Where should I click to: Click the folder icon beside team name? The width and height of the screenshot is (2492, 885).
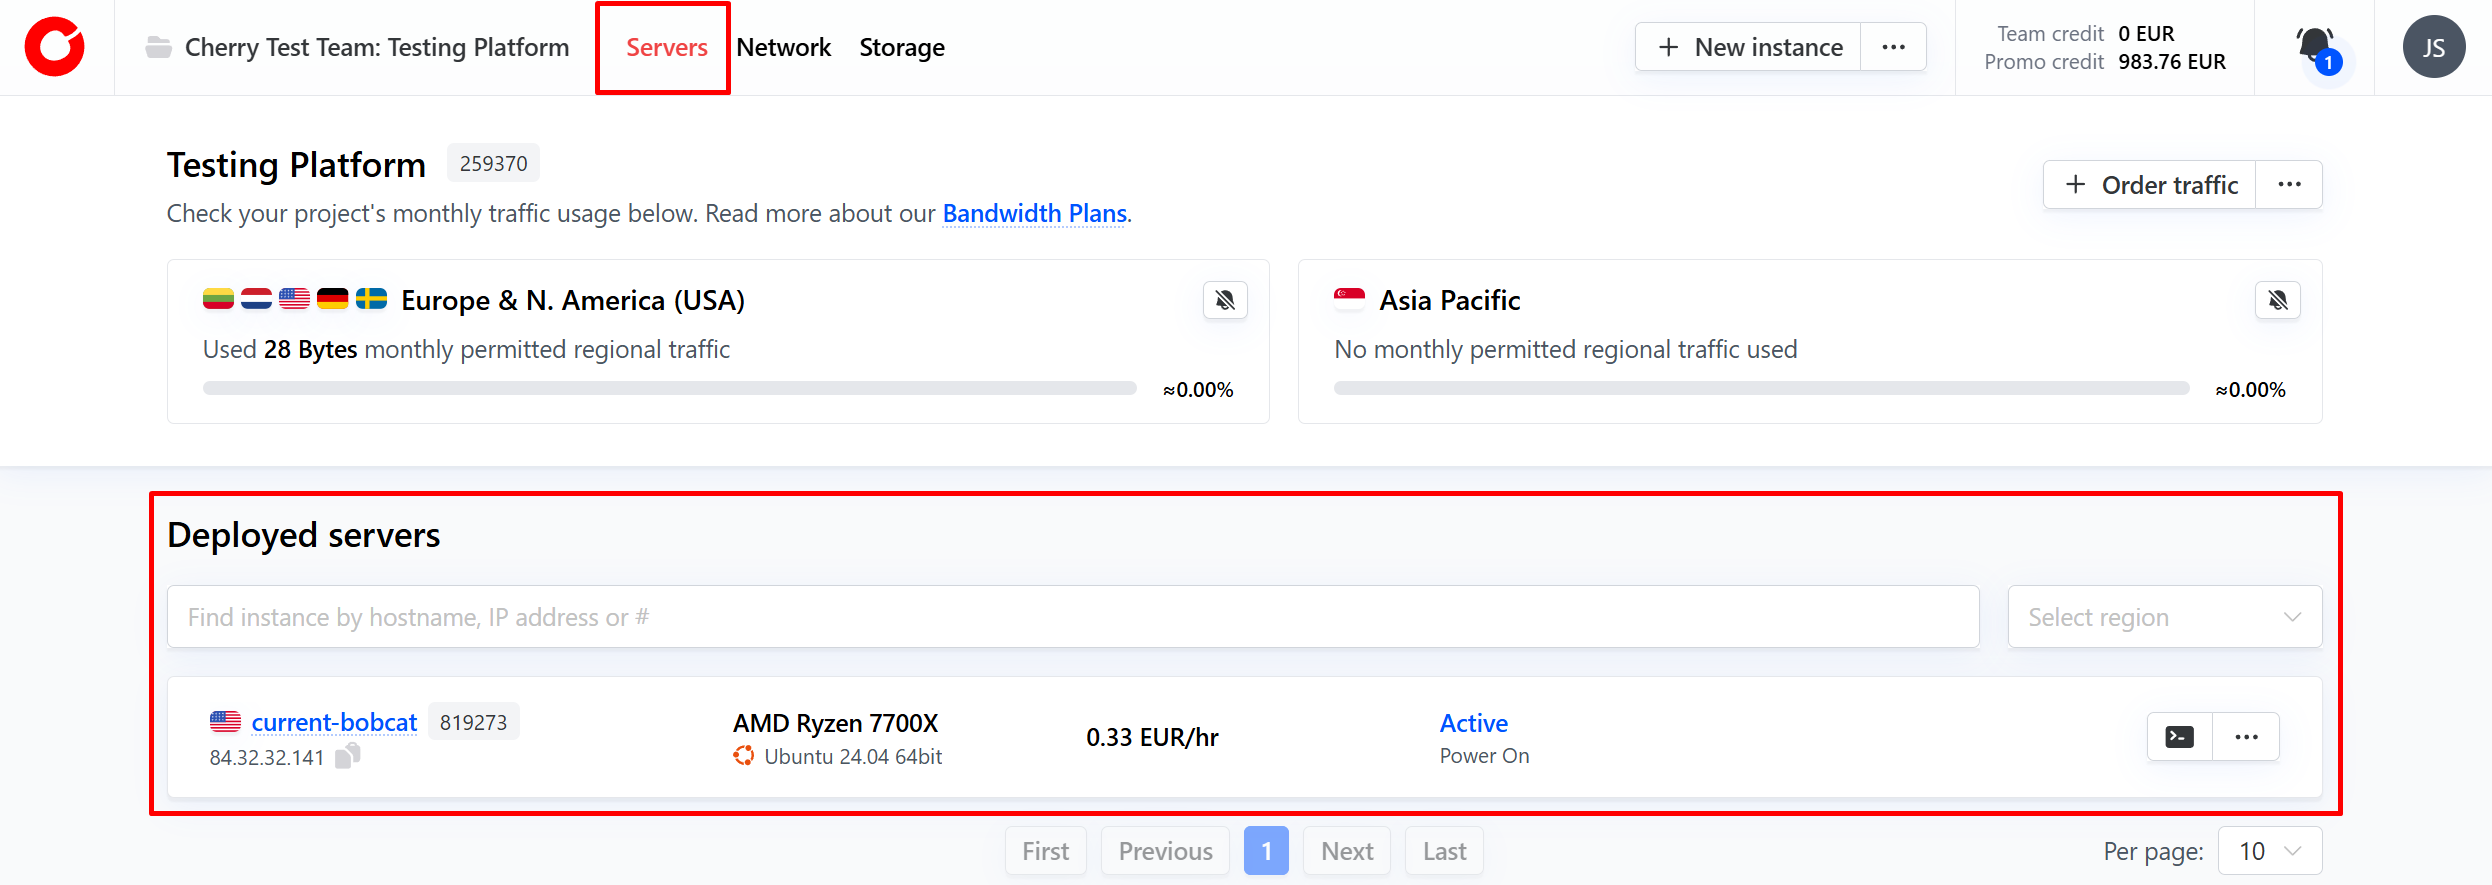[x=158, y=47]
